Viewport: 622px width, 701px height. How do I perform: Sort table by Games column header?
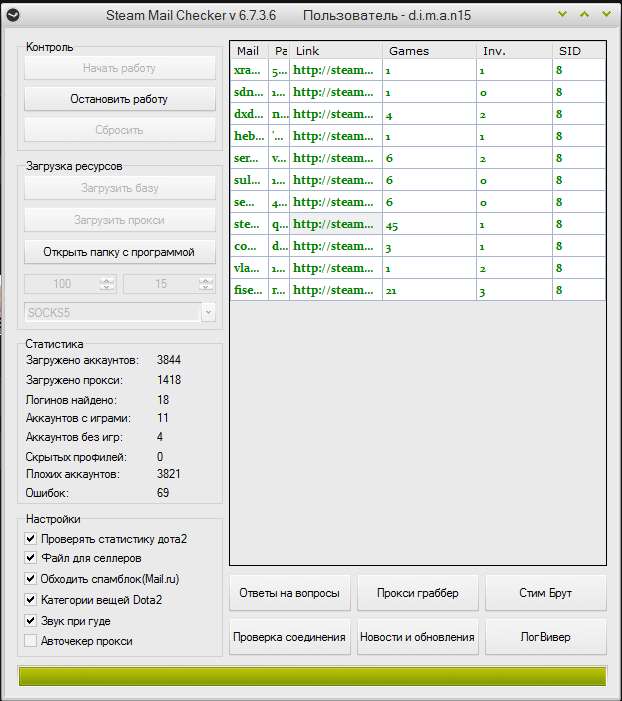click(x=429, y=51)
